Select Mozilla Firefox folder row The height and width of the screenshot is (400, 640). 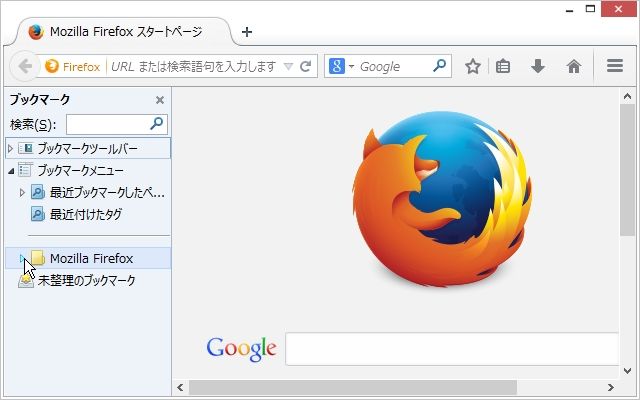click(x=88, y=258)
